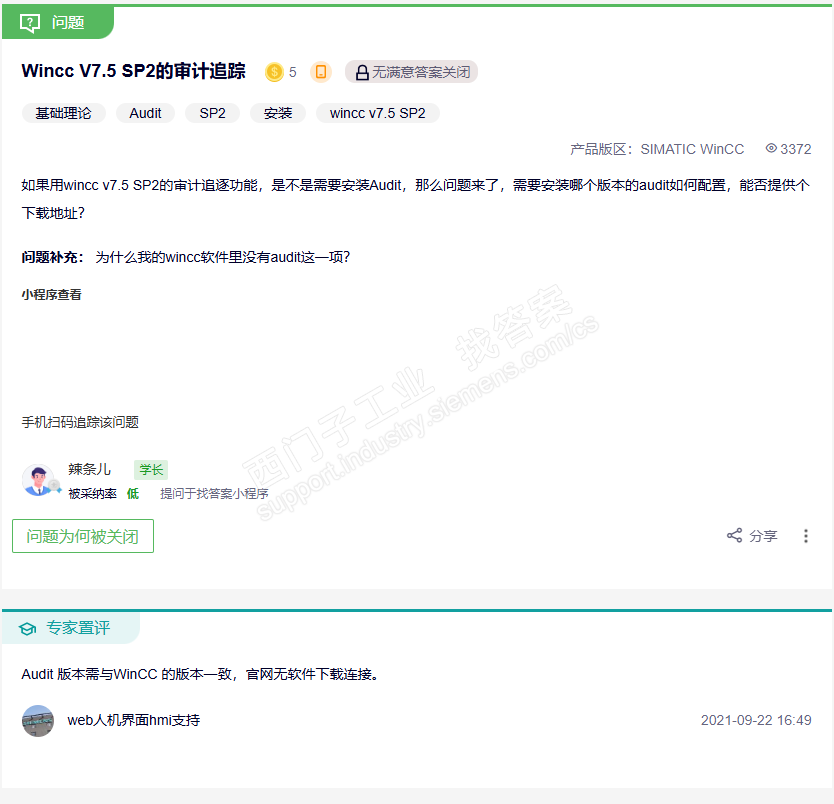Click the 手机扫码追踪该问题 text
Image resolution: width=834 pixels, height=804 pixels.
click(x=80, y=422)
